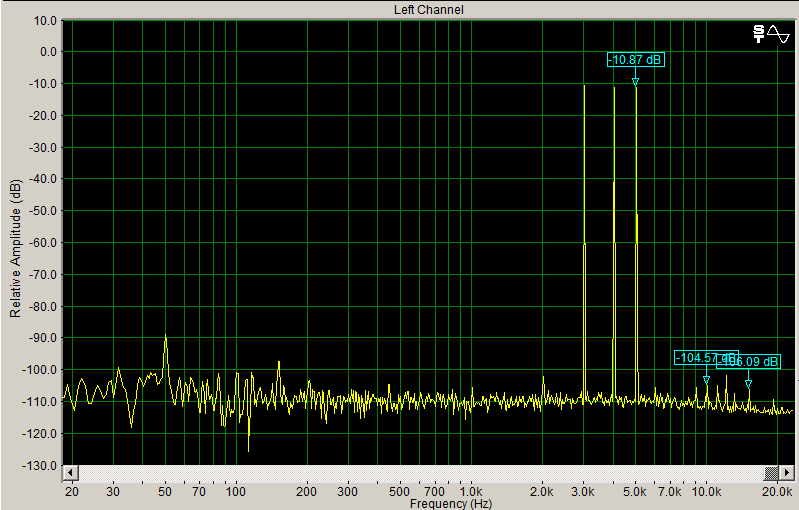Select the -10.87 dB marker label
Screen dimensions: 799x510
(636, 60)
